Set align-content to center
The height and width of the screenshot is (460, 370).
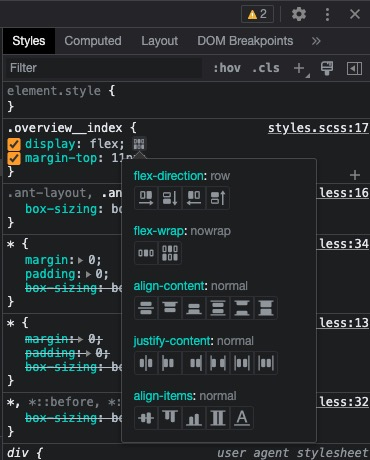[146, 308]
